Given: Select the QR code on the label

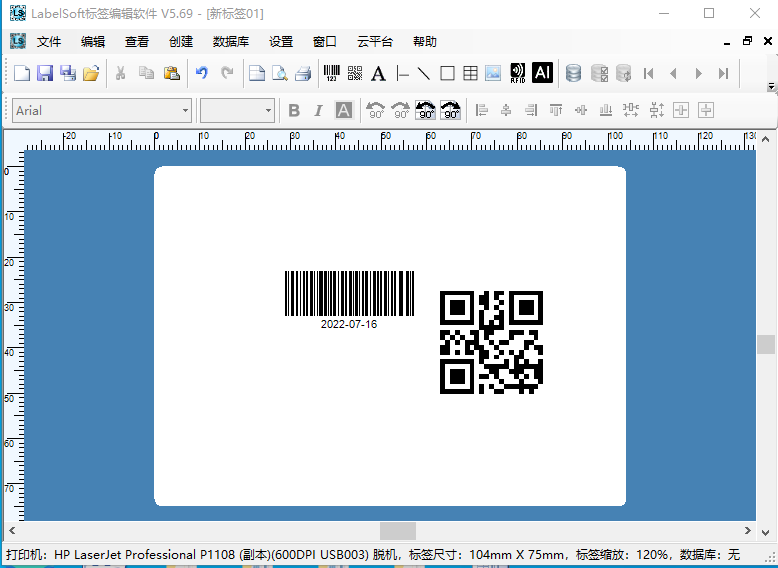Looking at the screenshot, I should click(x=491, y=342).
